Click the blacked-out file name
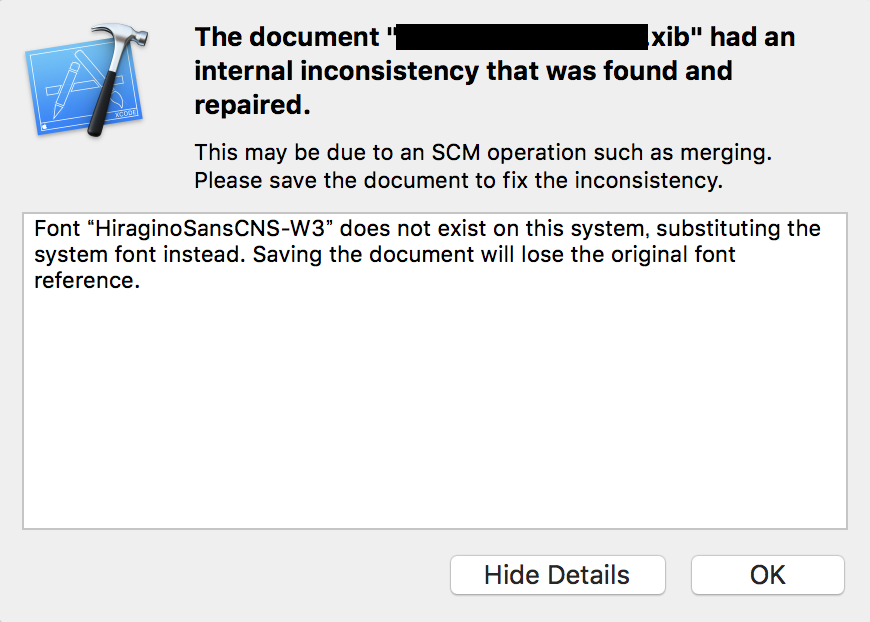The height and width of the screenshot is (622, 870). pyautogui.click(x=522, y=37)
